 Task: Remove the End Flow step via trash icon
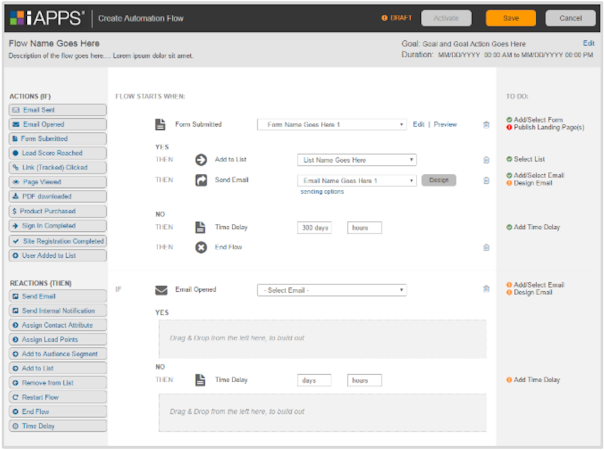[x=486, y=247]
